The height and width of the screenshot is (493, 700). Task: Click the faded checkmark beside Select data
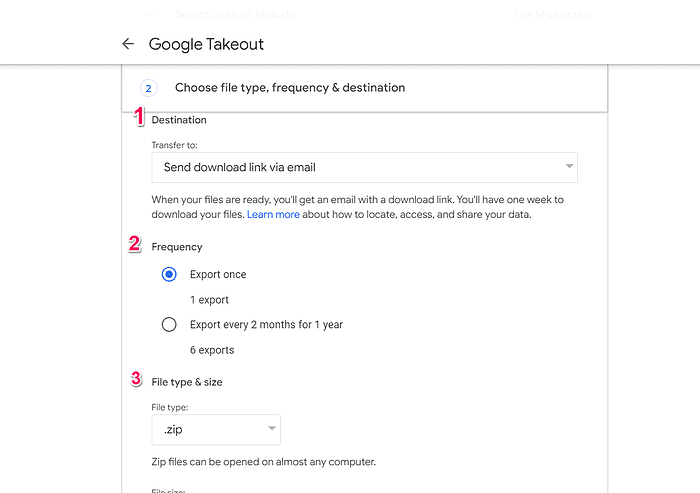click(149, 13)
